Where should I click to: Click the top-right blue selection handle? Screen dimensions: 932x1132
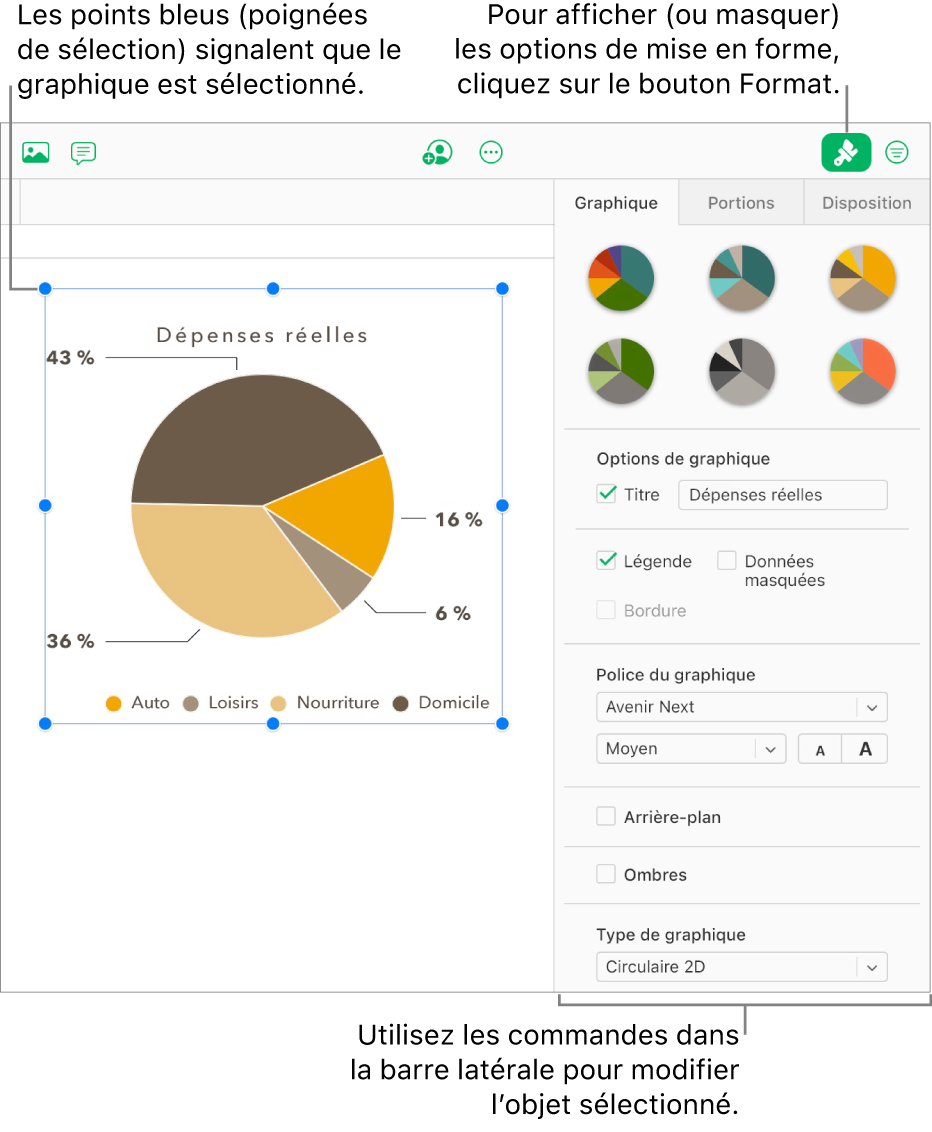pyautogui.click(x=502, y=289)
